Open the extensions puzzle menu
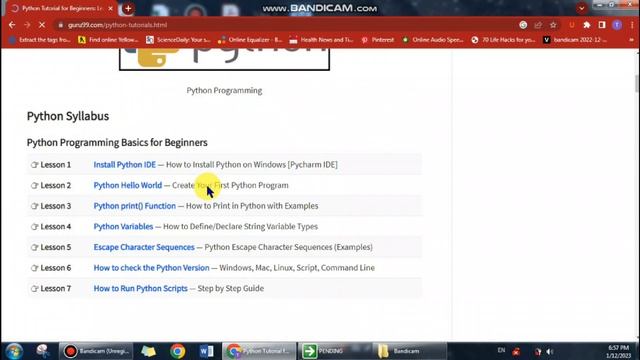Image resolution: width=640 pixels, height=360 pixels. [587, 25]
